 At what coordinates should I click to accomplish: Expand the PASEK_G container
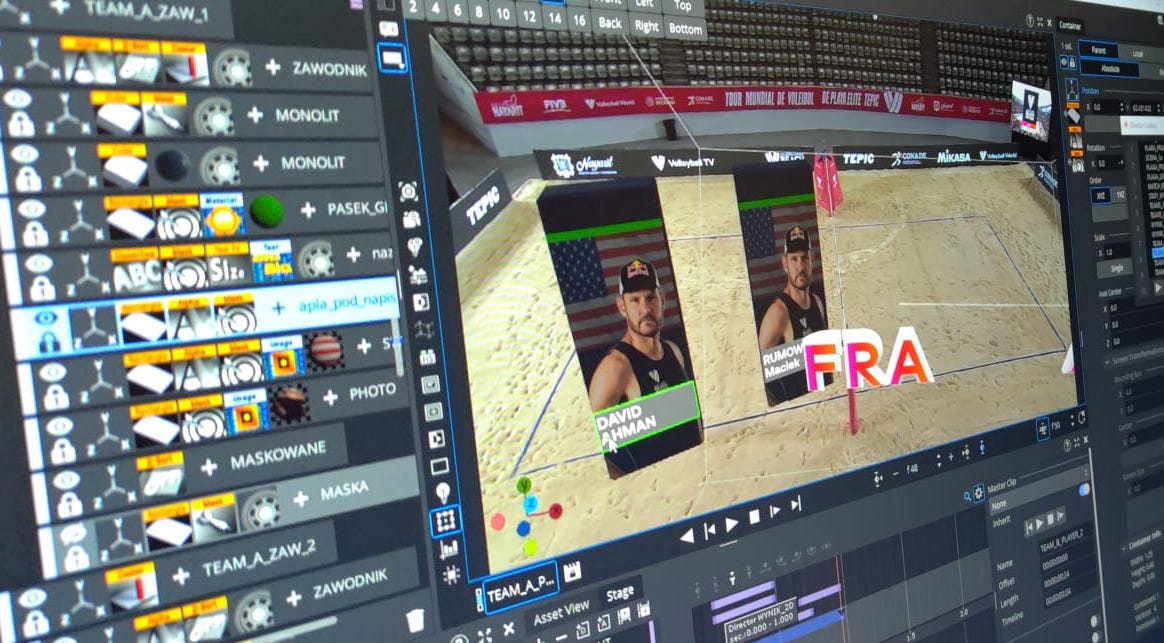click(308, 210)
